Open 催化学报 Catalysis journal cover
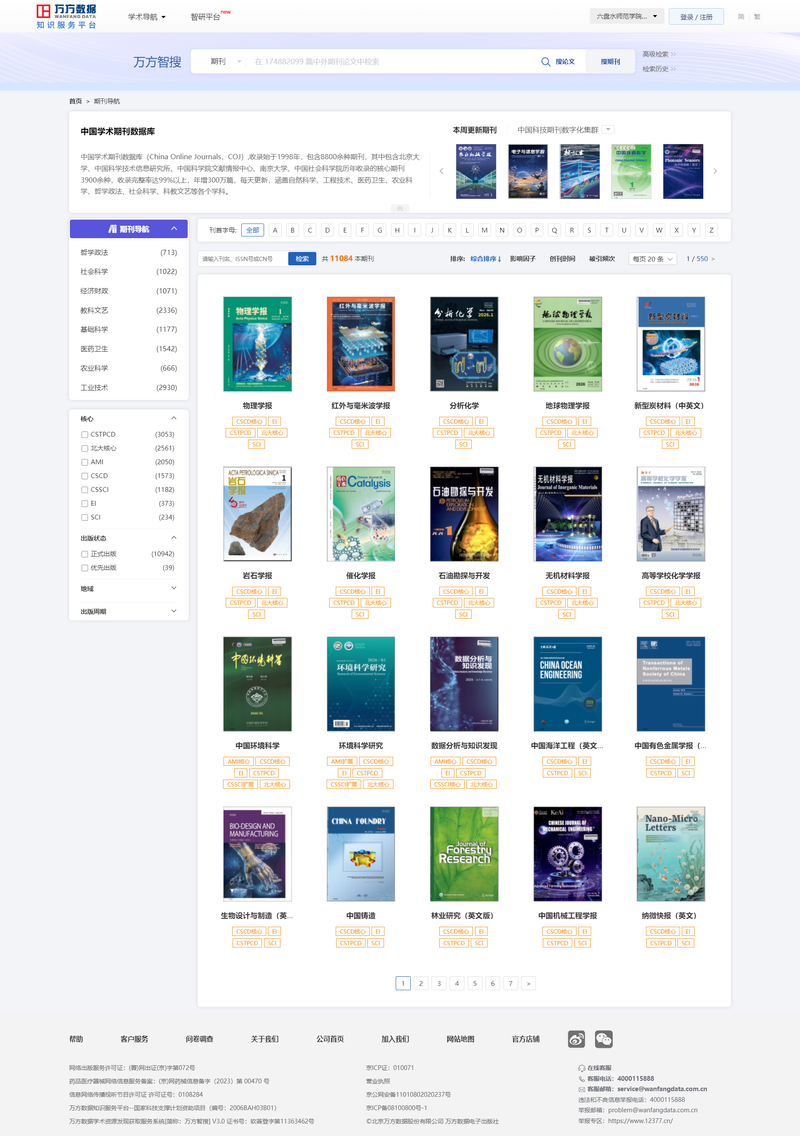Viewport: 800px width, 1136px height. pyautogui.click(x=361, y=514)
